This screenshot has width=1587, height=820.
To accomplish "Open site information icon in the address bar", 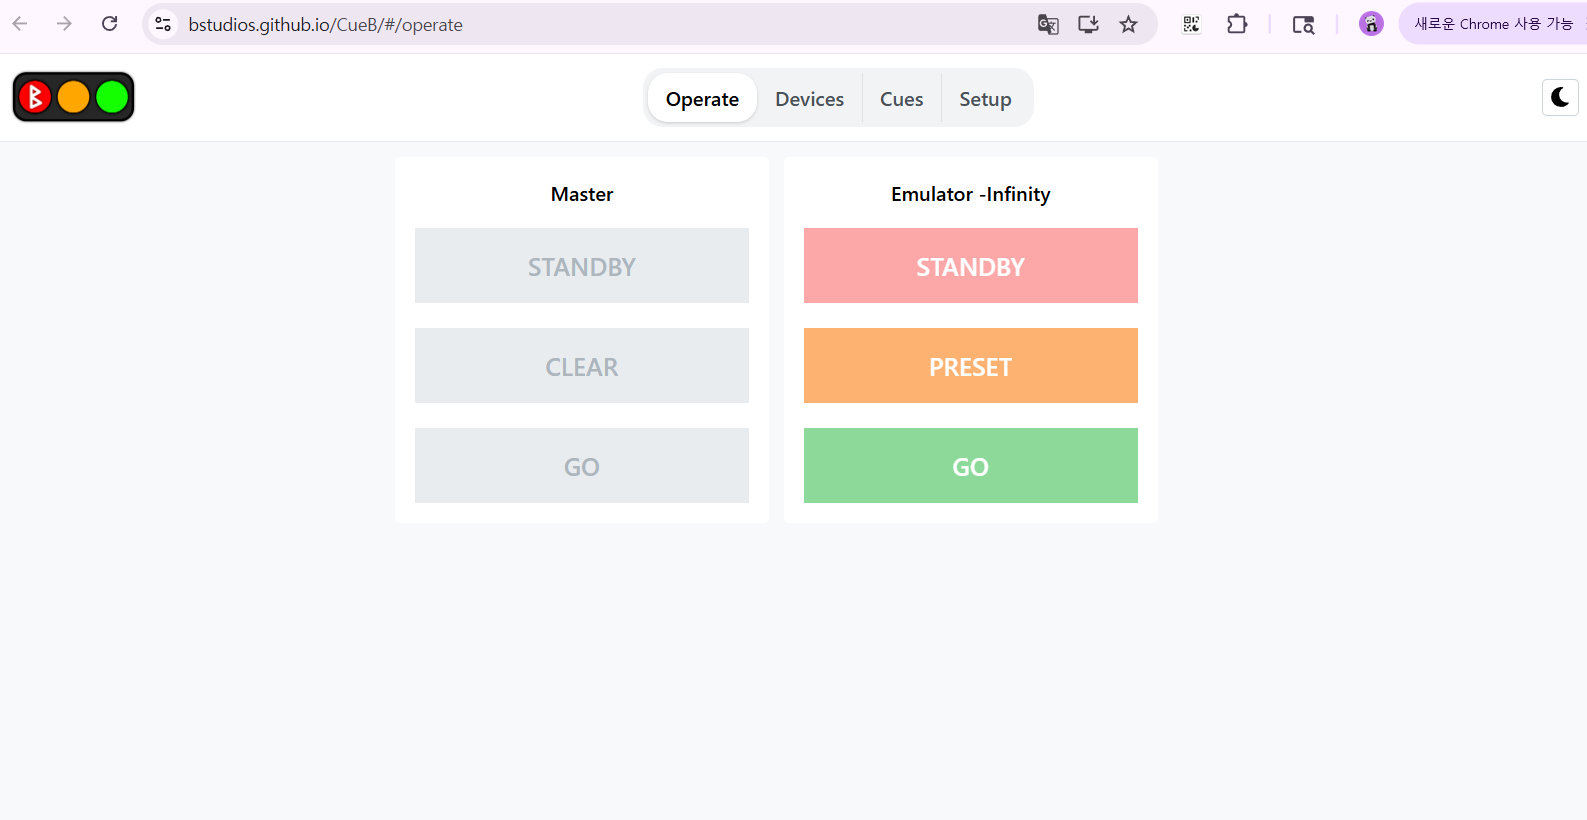I will point(163,24).
